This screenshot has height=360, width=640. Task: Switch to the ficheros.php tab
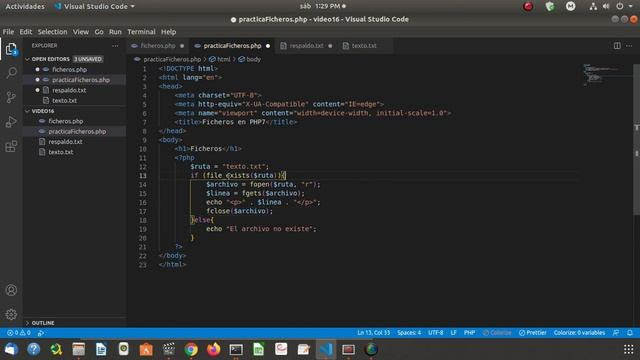point(158,46)
